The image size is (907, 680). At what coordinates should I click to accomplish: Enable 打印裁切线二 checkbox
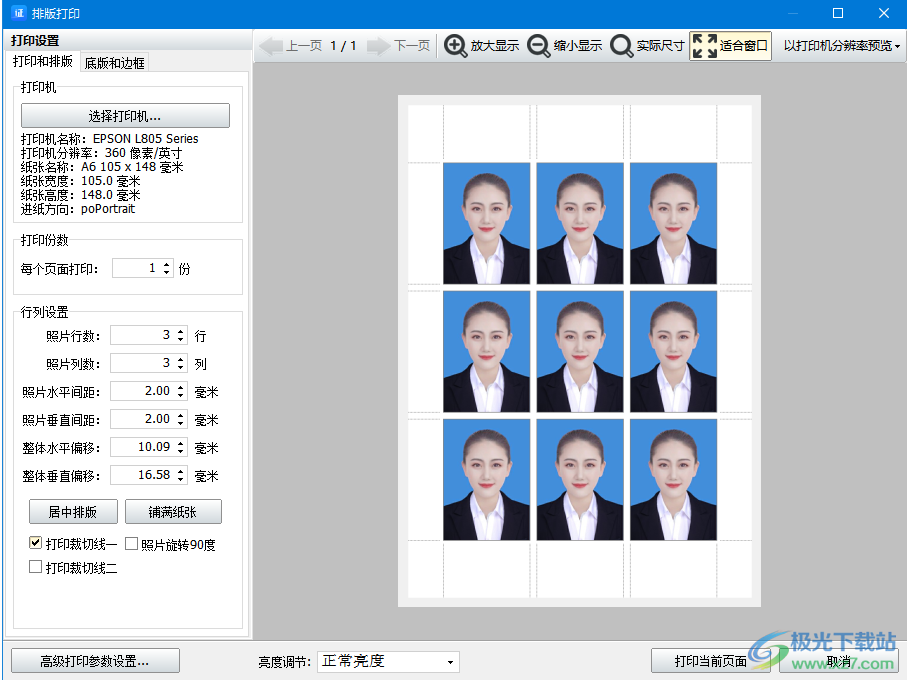click(x=36, y=567)
